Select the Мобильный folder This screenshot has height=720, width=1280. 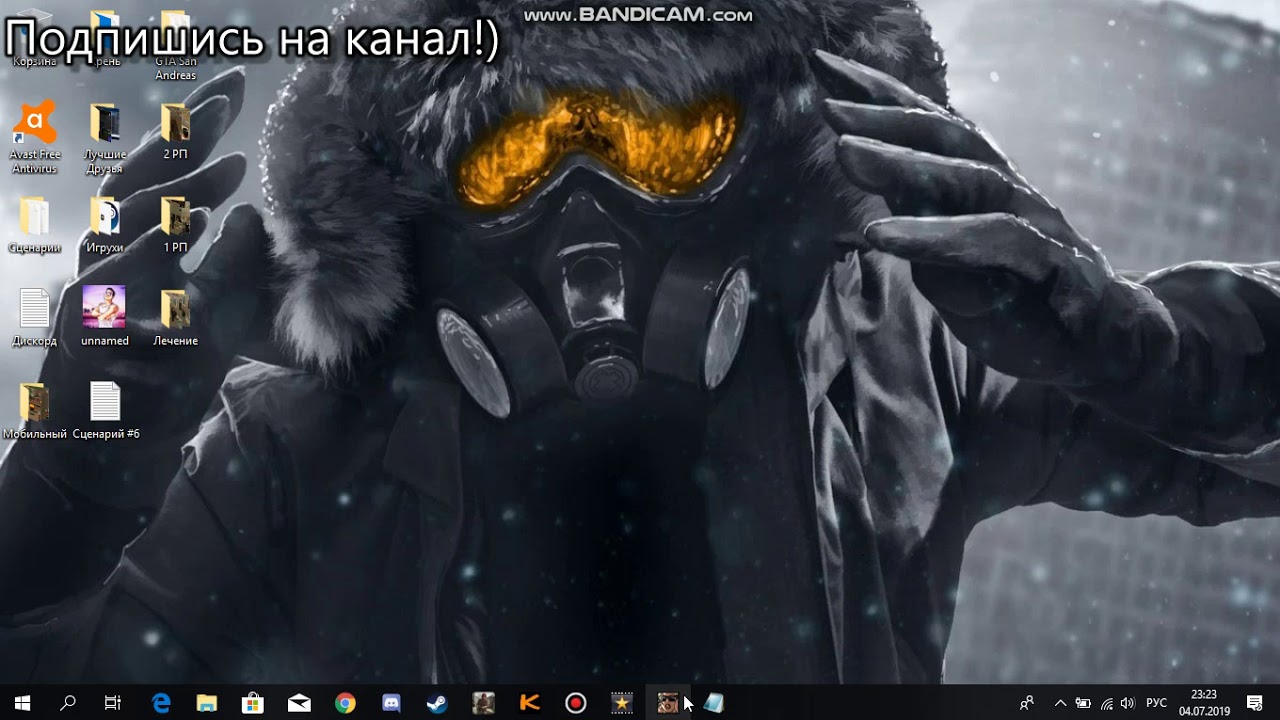(x=35, y=411)
